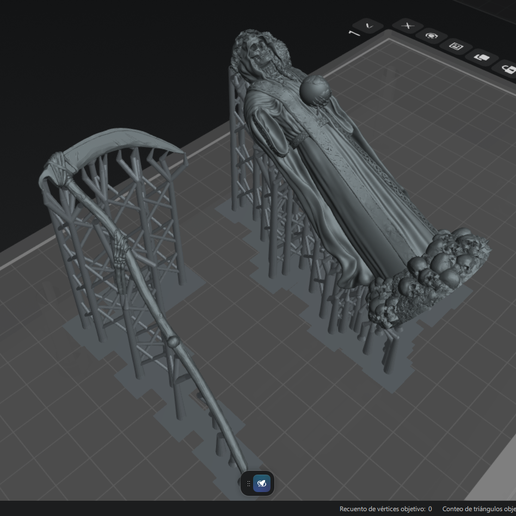
Task: Click the 'Conteo de triángulos' status text
Action: [x=479, y=509]
